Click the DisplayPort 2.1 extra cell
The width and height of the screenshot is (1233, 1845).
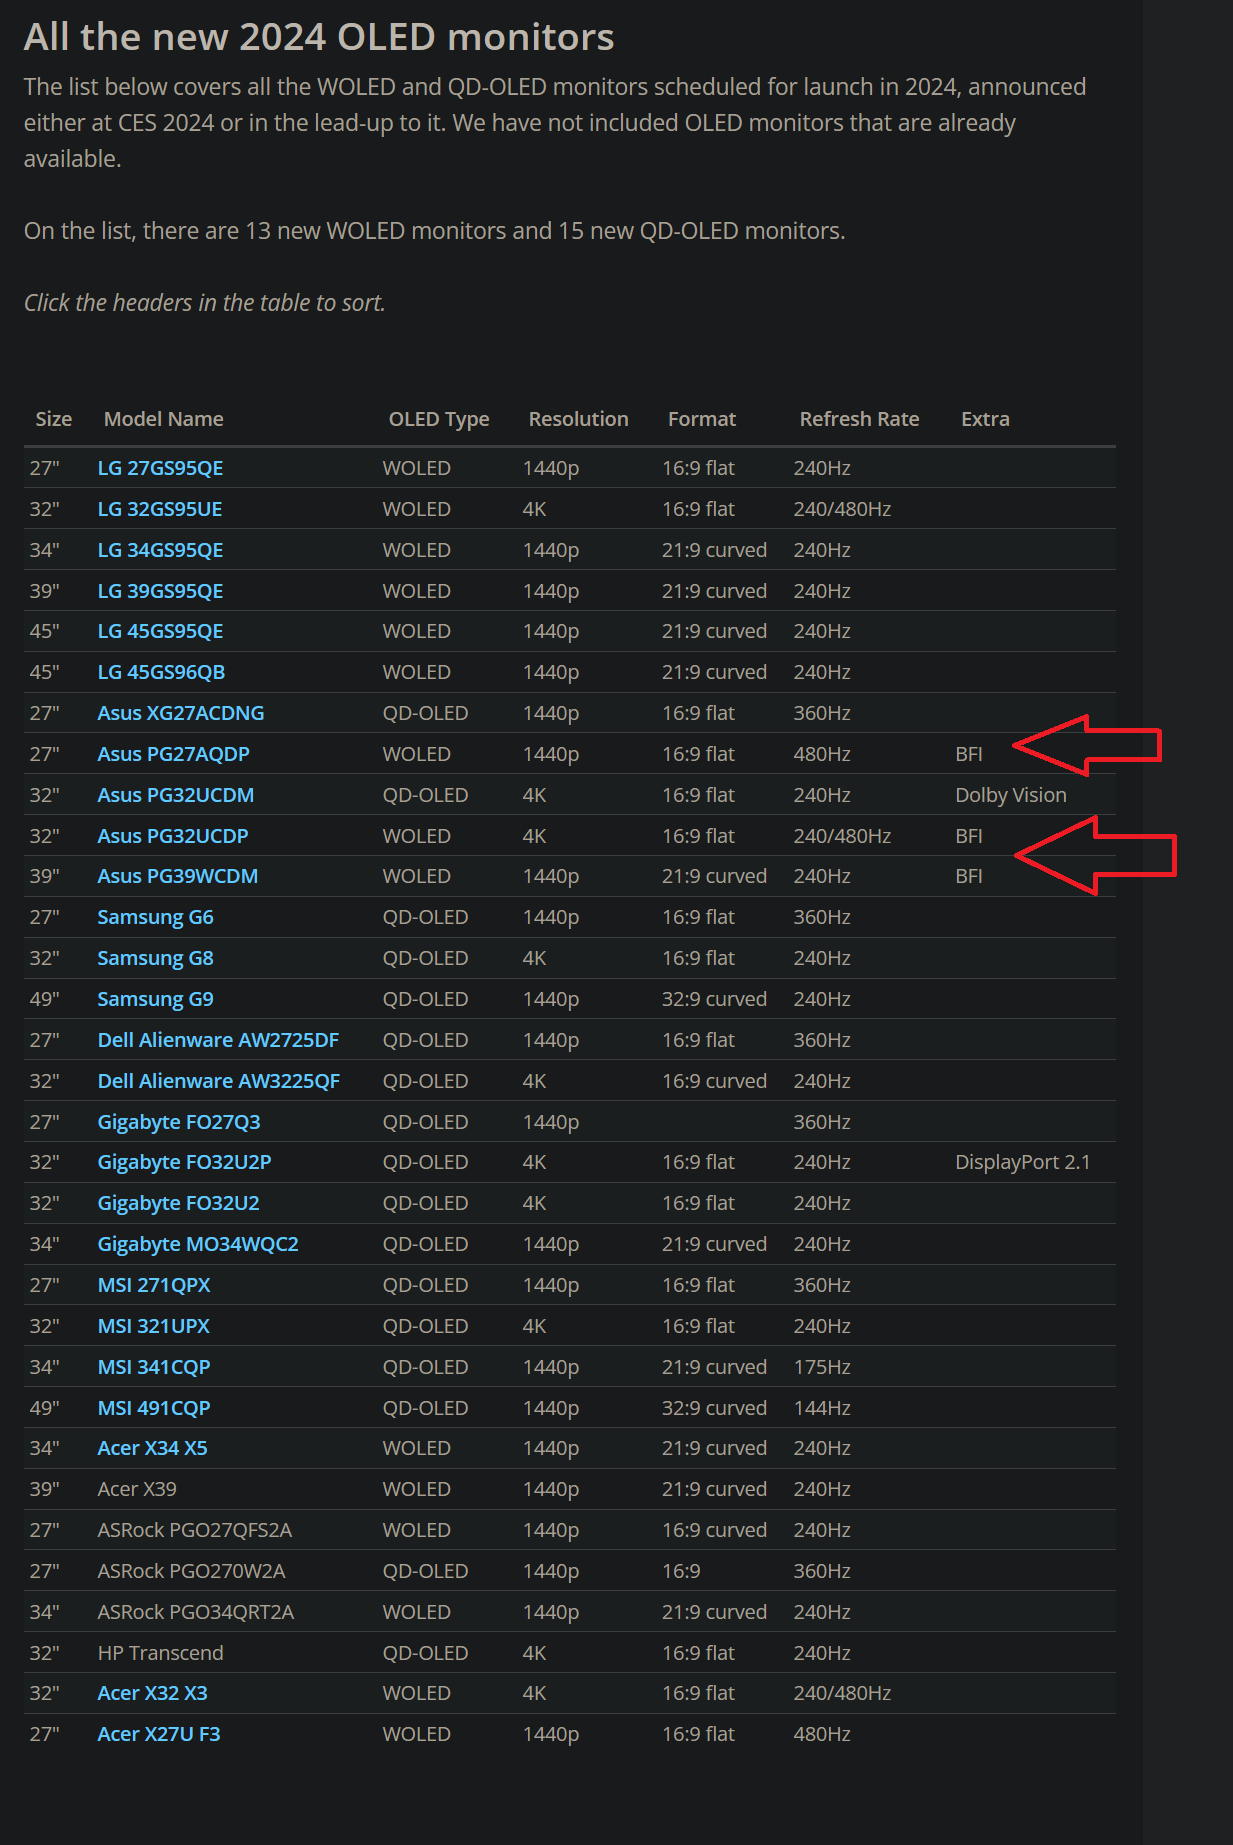click(x=1022, y=1162)
